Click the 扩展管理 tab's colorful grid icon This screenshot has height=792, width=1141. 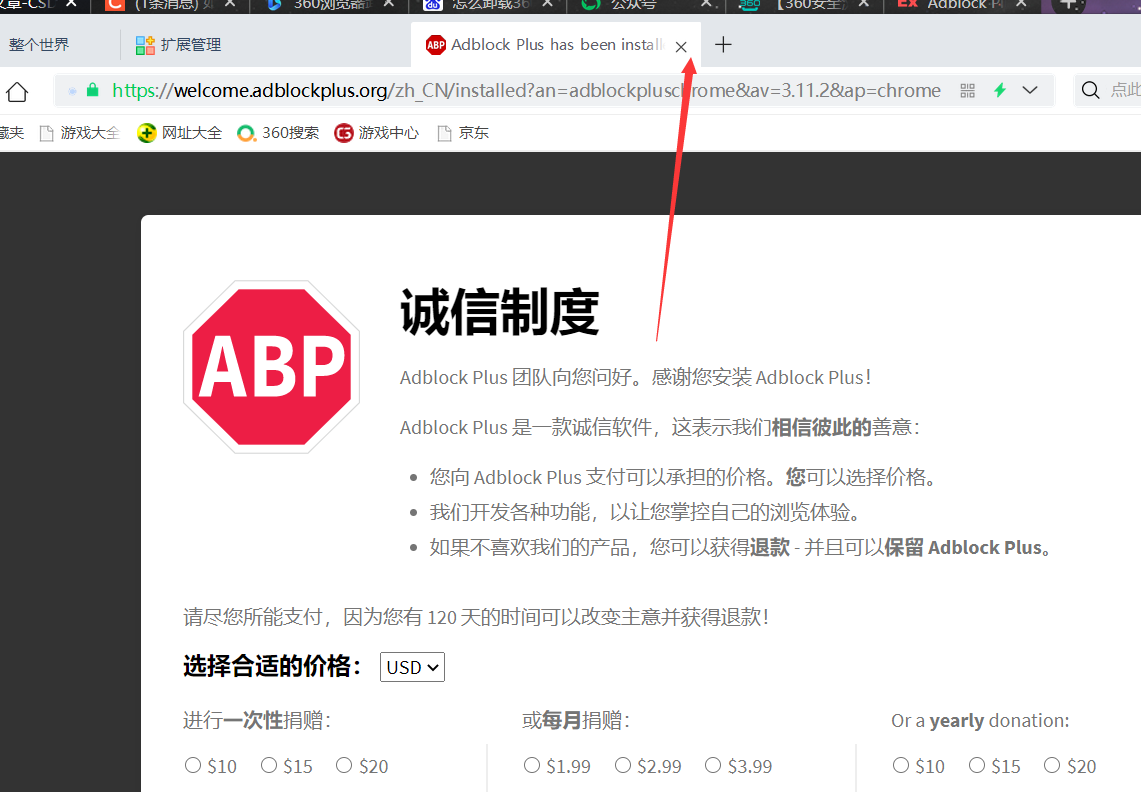pyautogui.click(x=145, y=45)
